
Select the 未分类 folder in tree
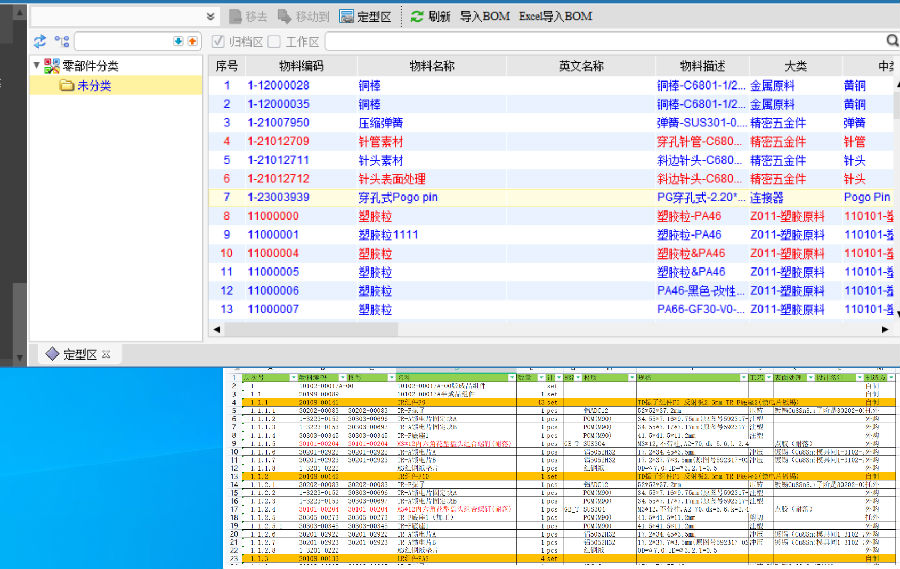click(x=93, y=86)
